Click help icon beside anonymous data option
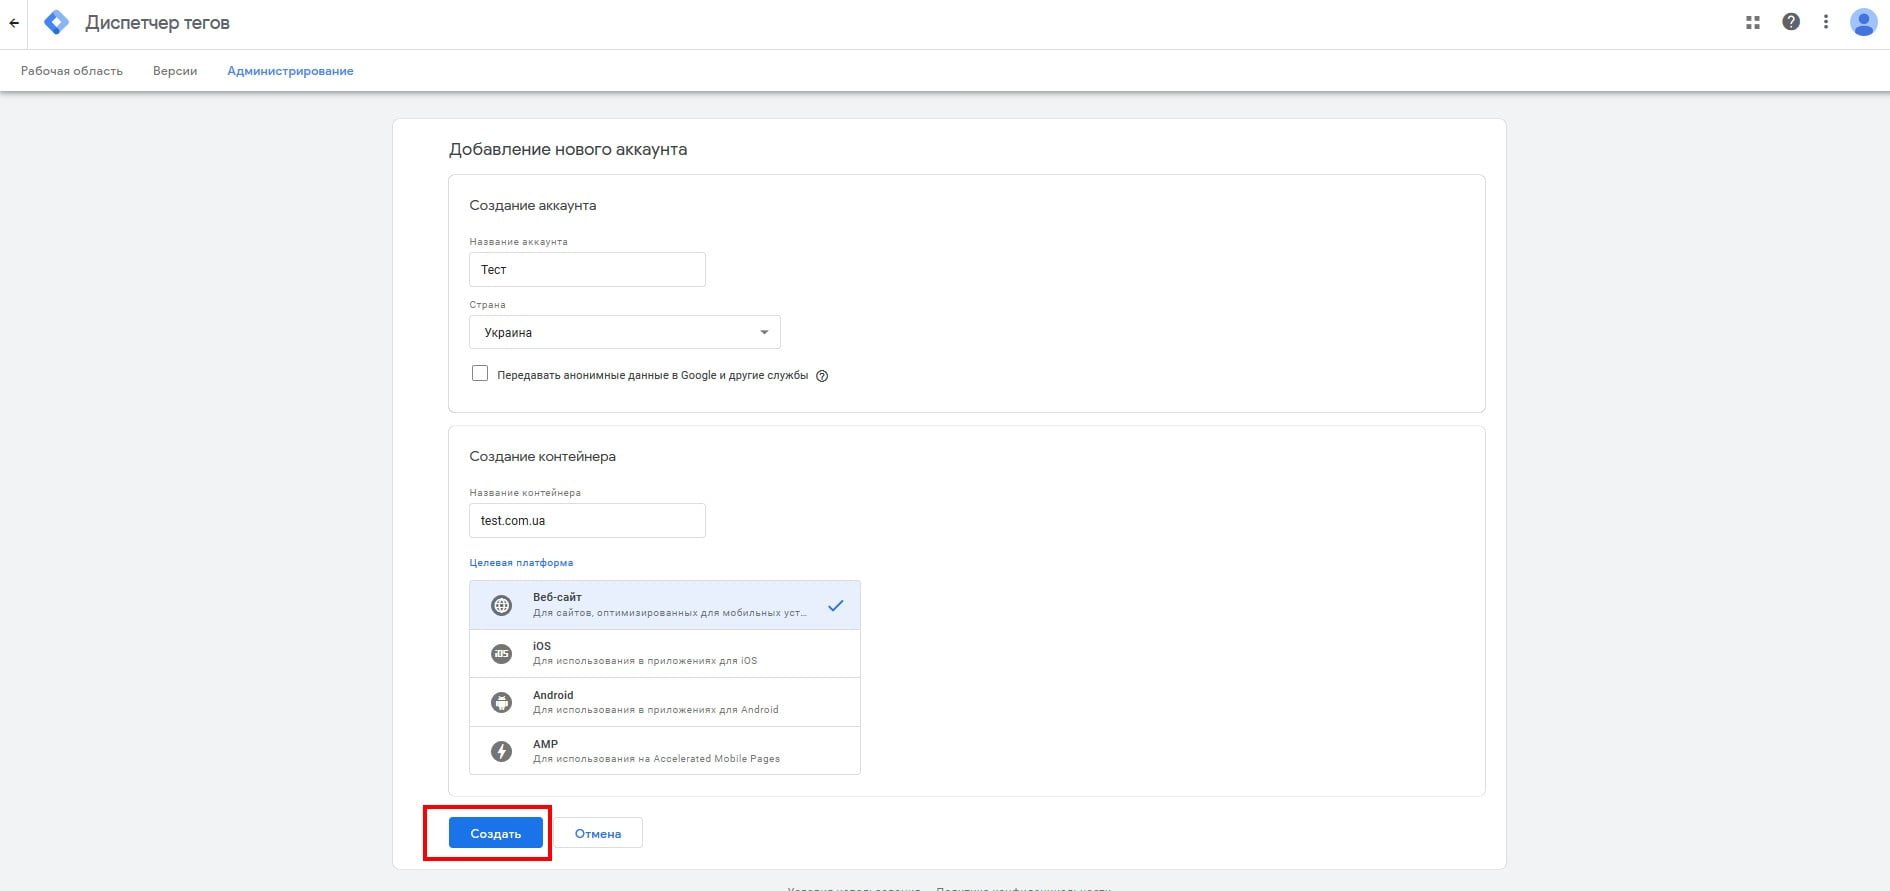The image size is (1890, 891). [x=822, y=376]
